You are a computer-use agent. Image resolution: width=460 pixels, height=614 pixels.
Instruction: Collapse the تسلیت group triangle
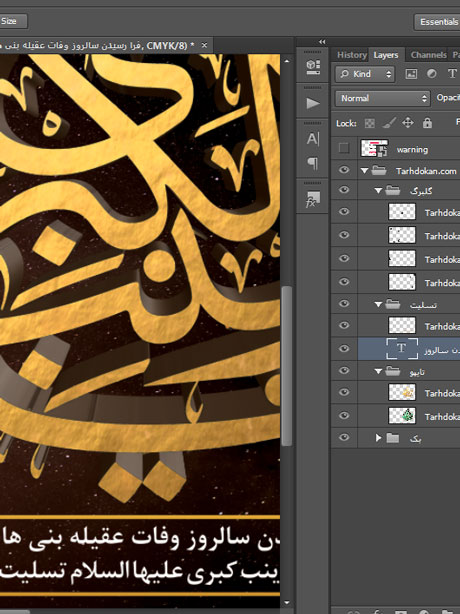[x=378, y=304]
